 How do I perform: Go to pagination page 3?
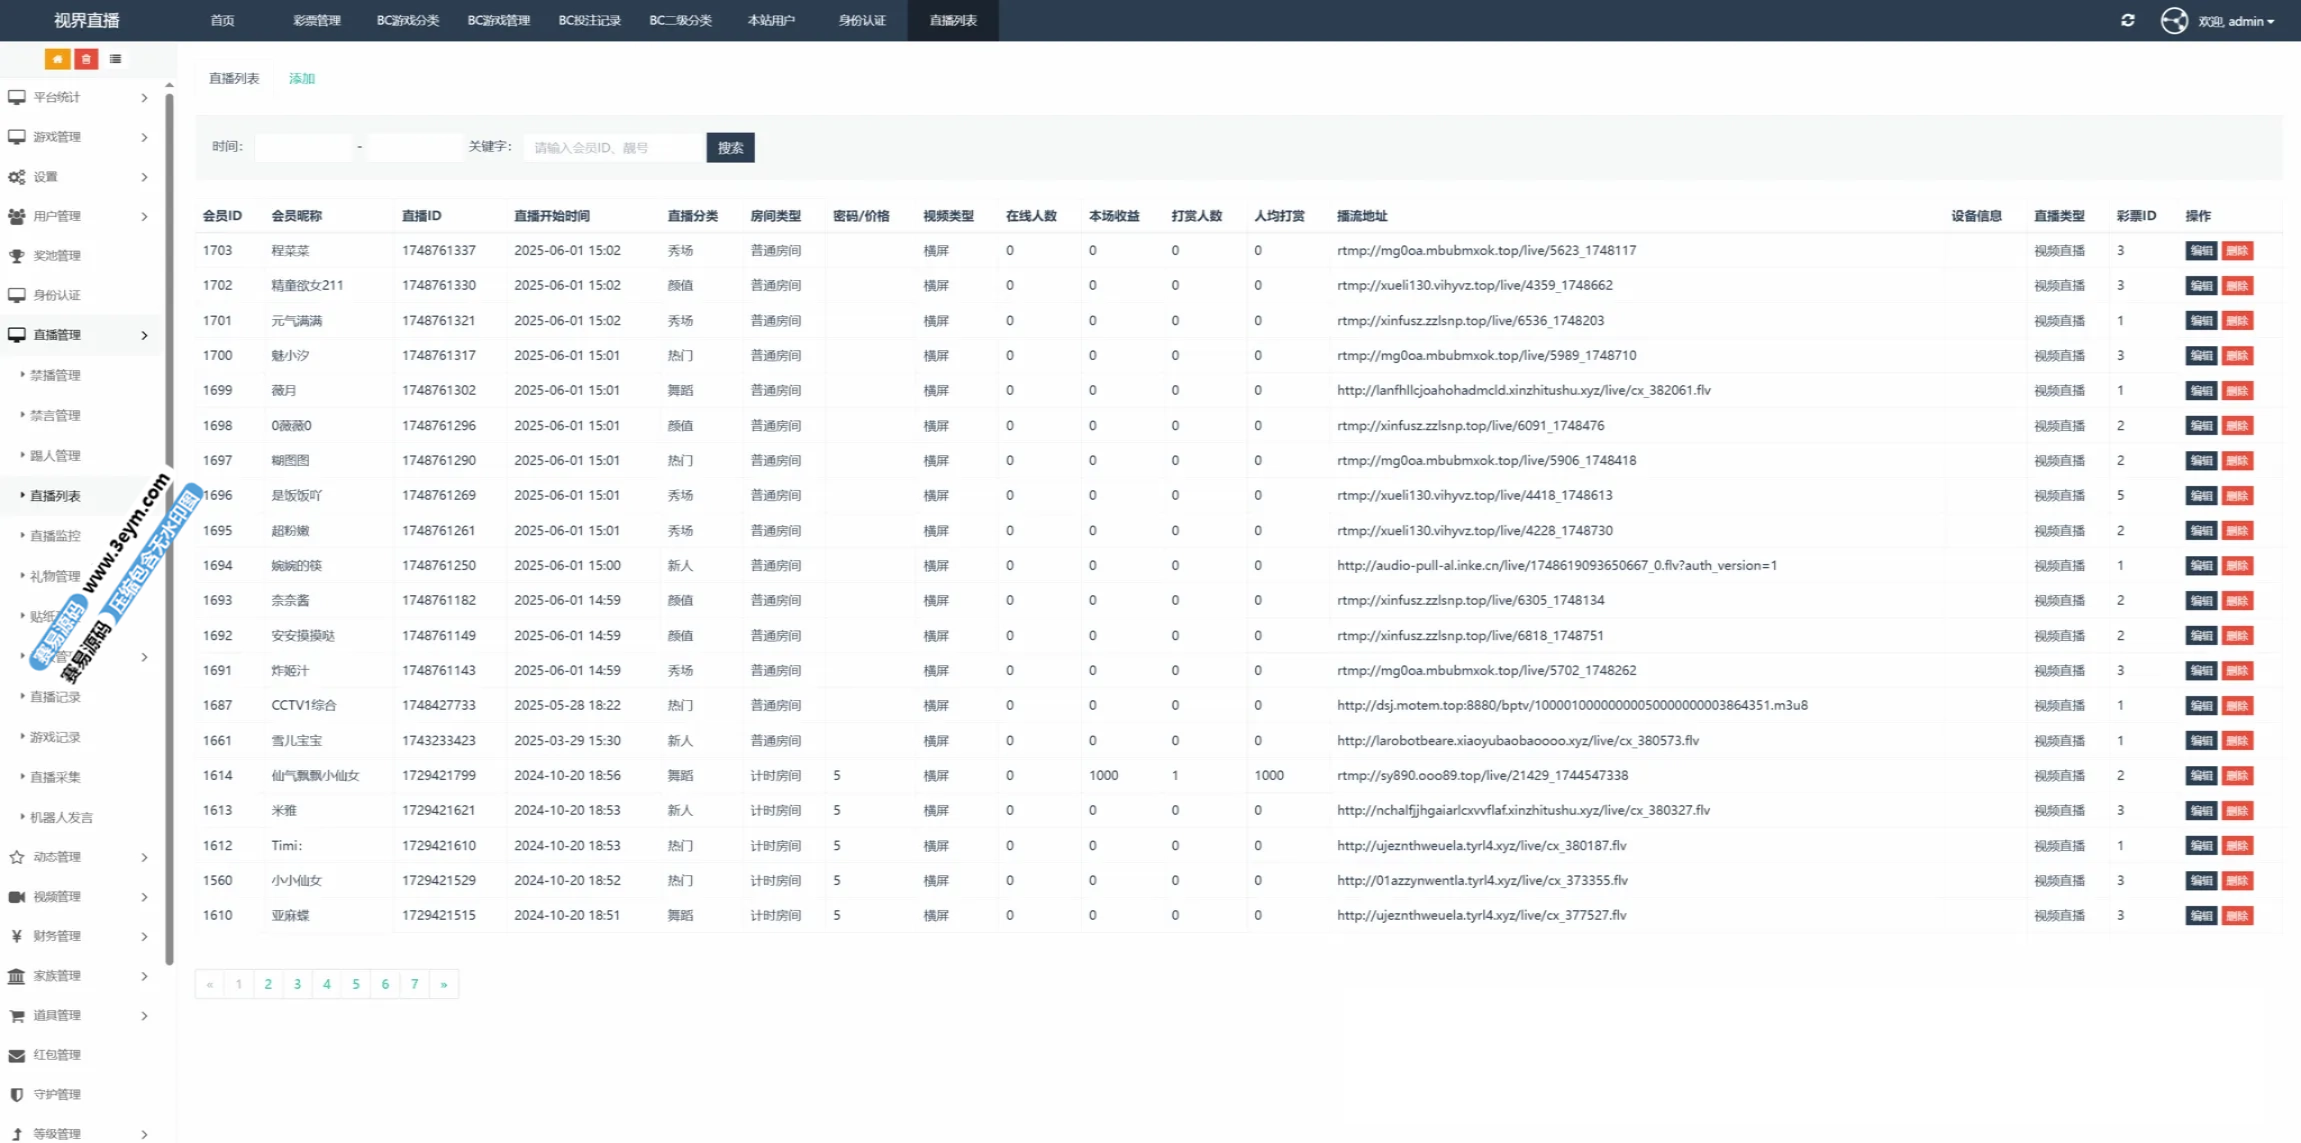297,984
